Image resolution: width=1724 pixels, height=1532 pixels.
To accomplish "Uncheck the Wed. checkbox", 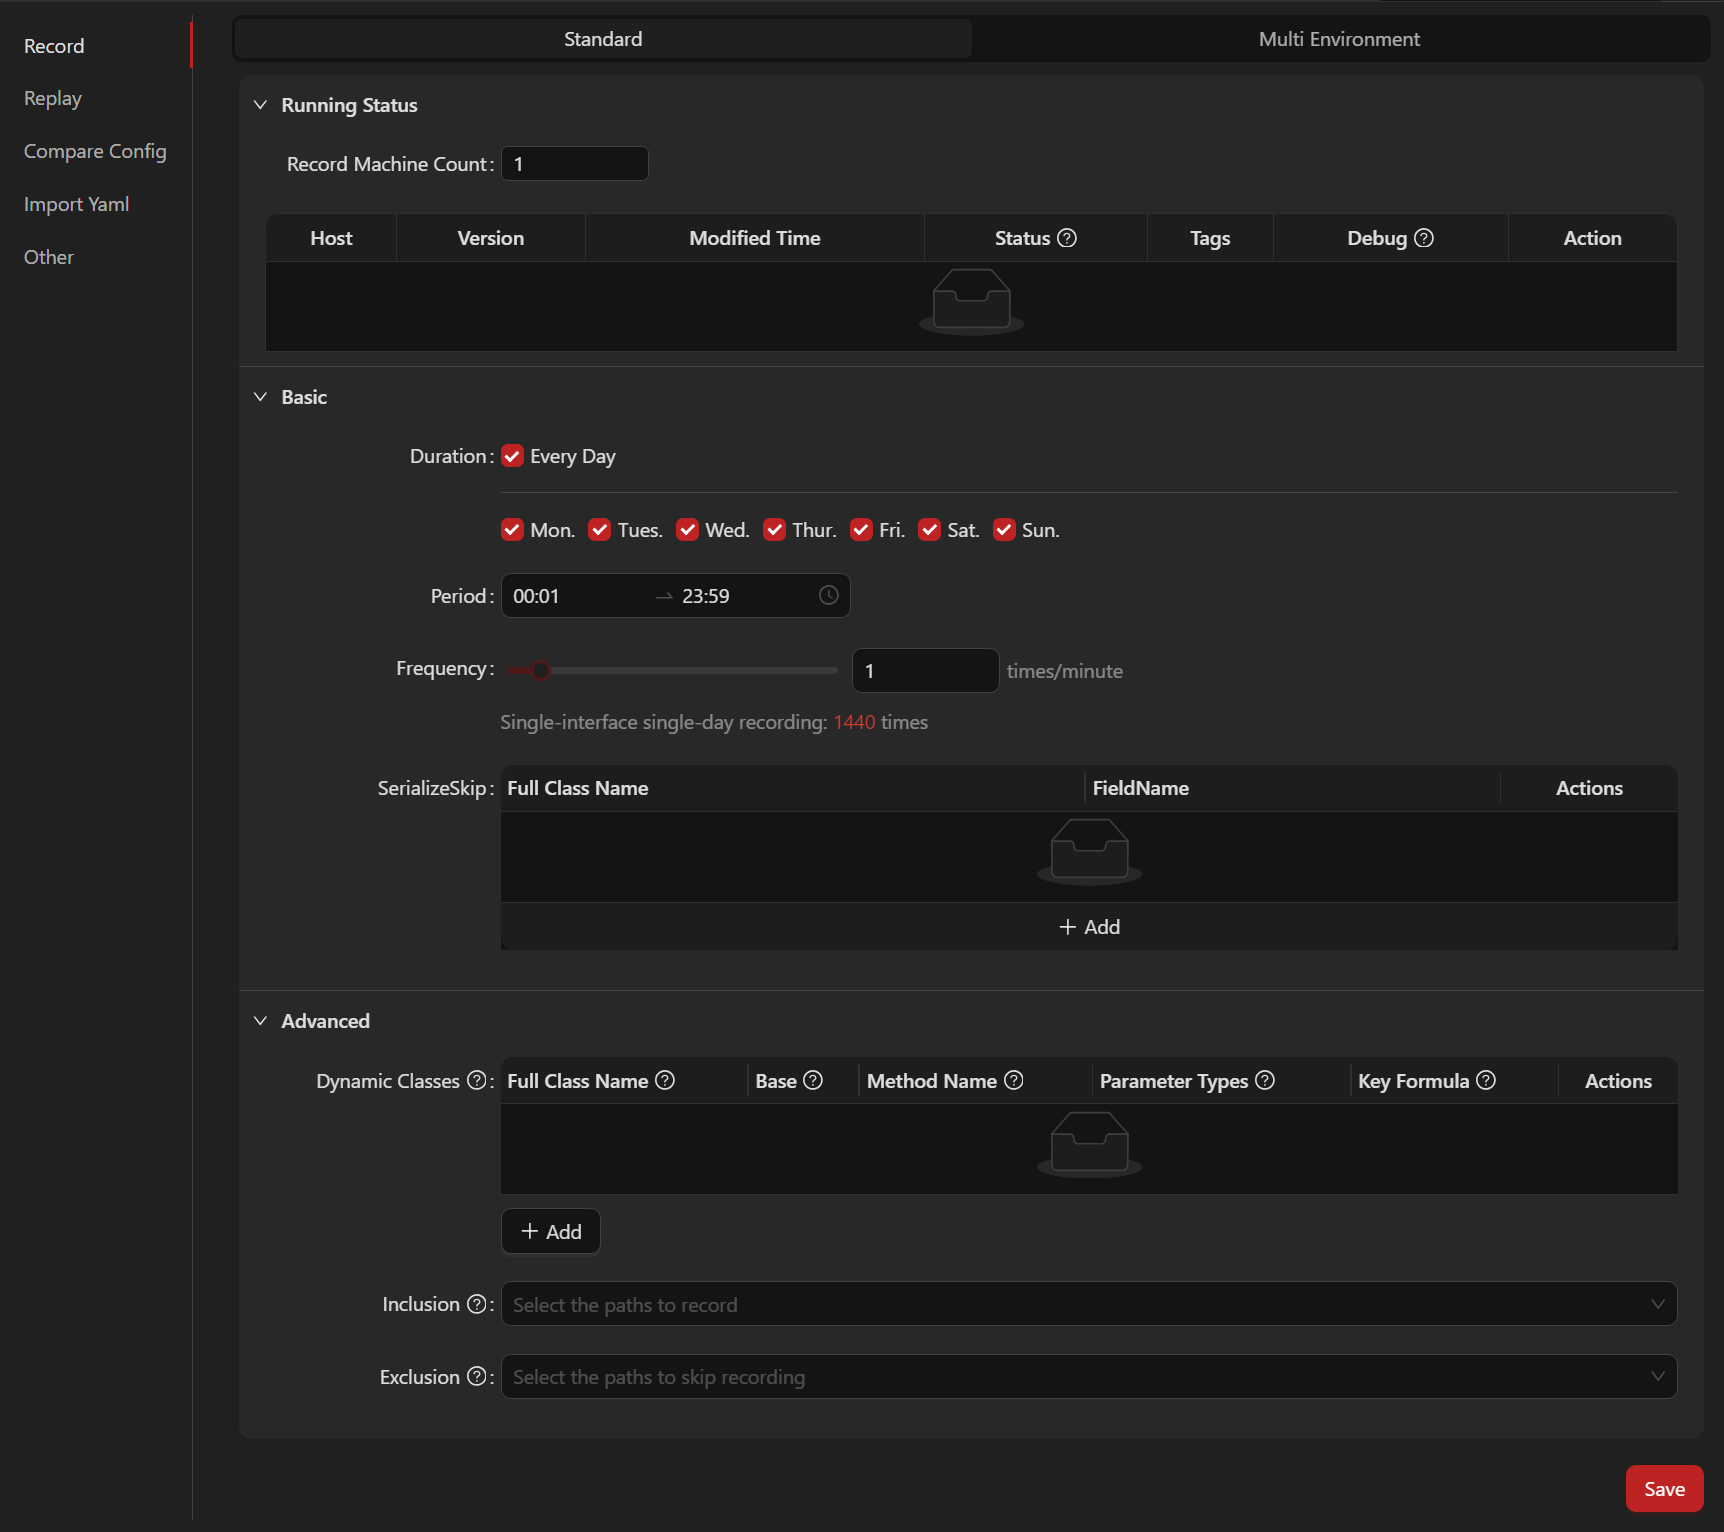I will [687, 530].
